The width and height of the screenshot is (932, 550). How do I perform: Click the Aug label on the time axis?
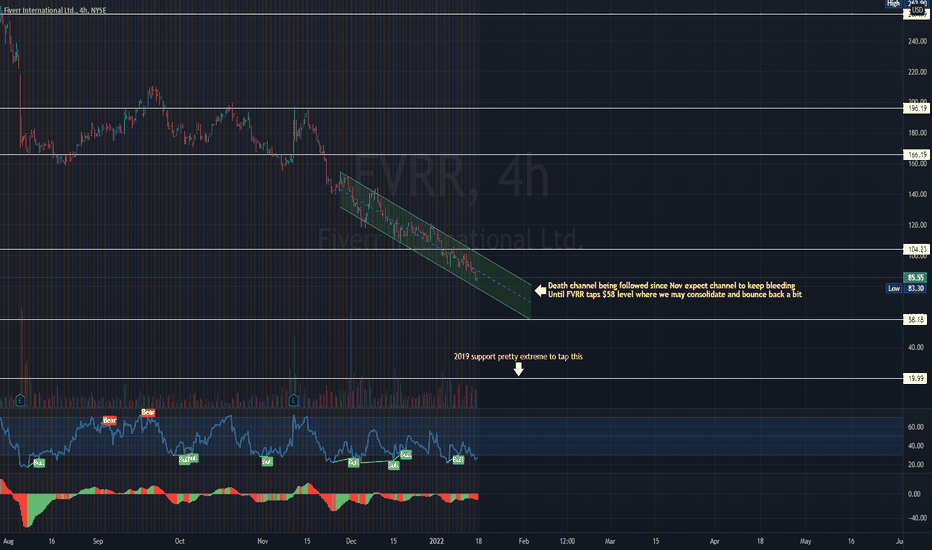click(8, 541)
